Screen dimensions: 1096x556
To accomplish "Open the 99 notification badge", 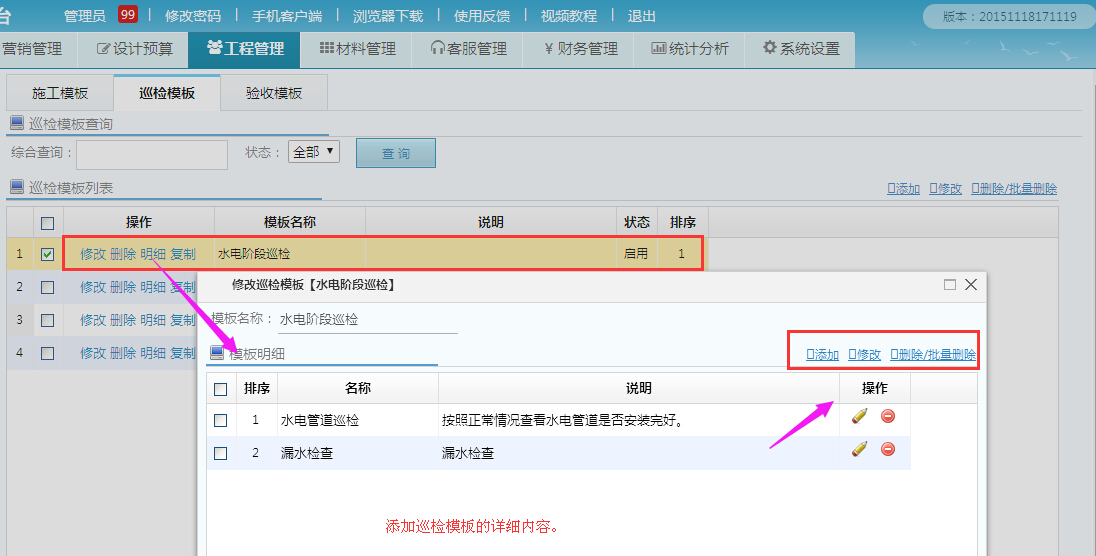I will (x=127, y=15).
